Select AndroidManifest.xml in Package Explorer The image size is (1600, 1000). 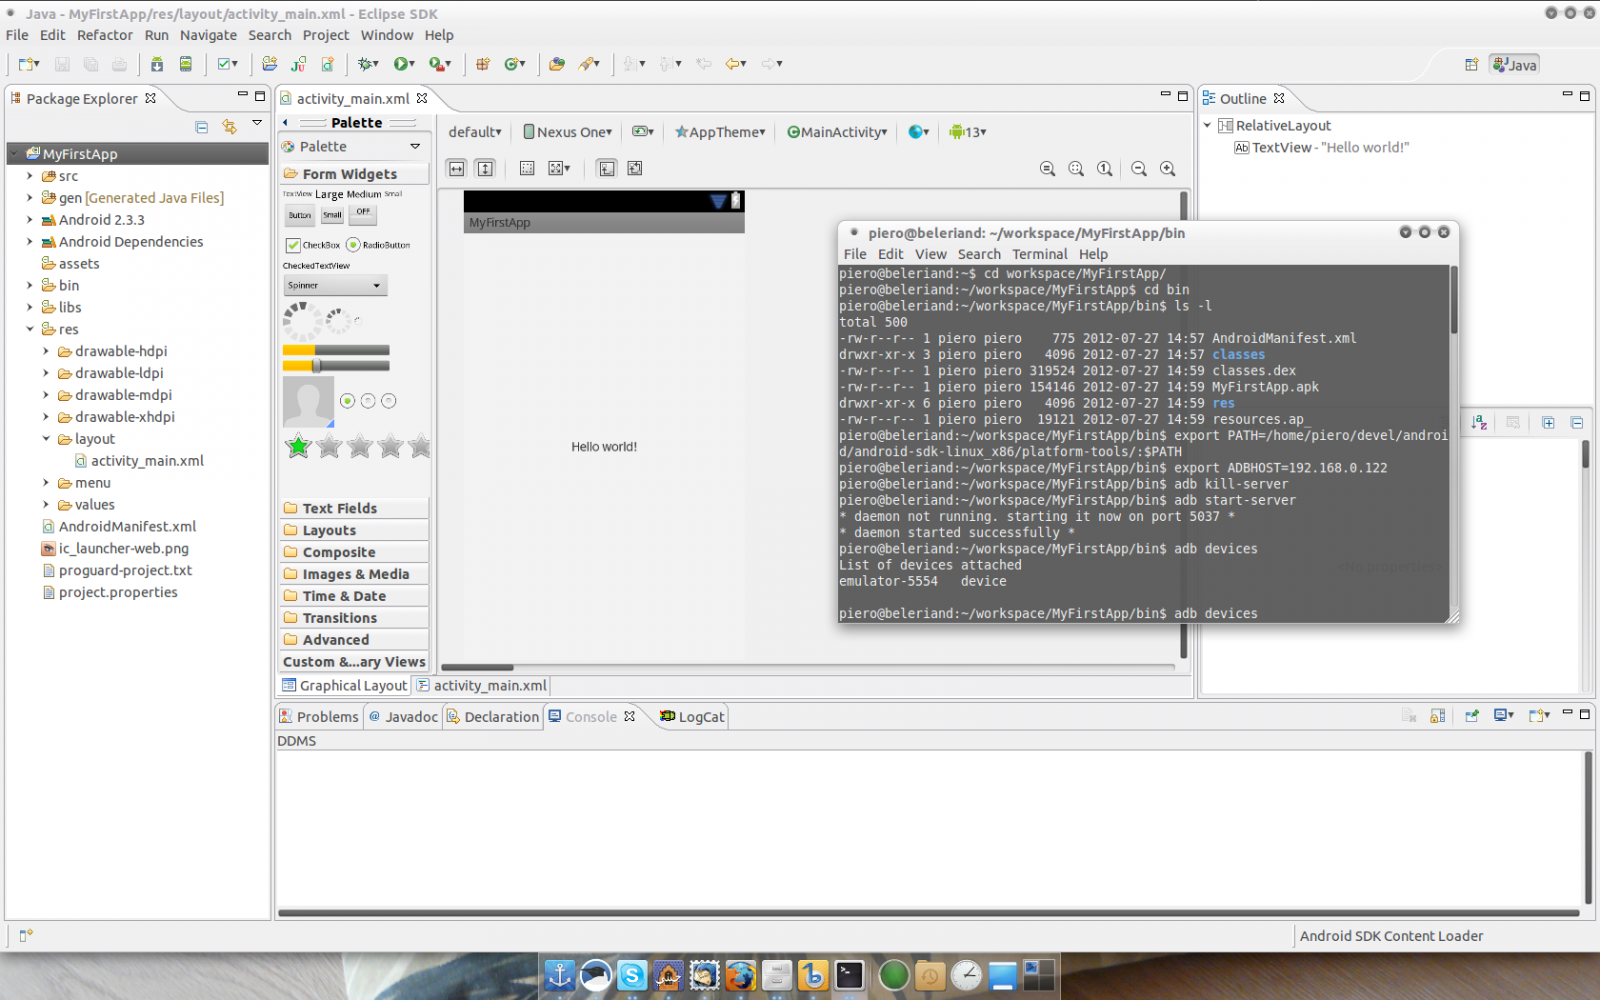(x=127, y=526)
